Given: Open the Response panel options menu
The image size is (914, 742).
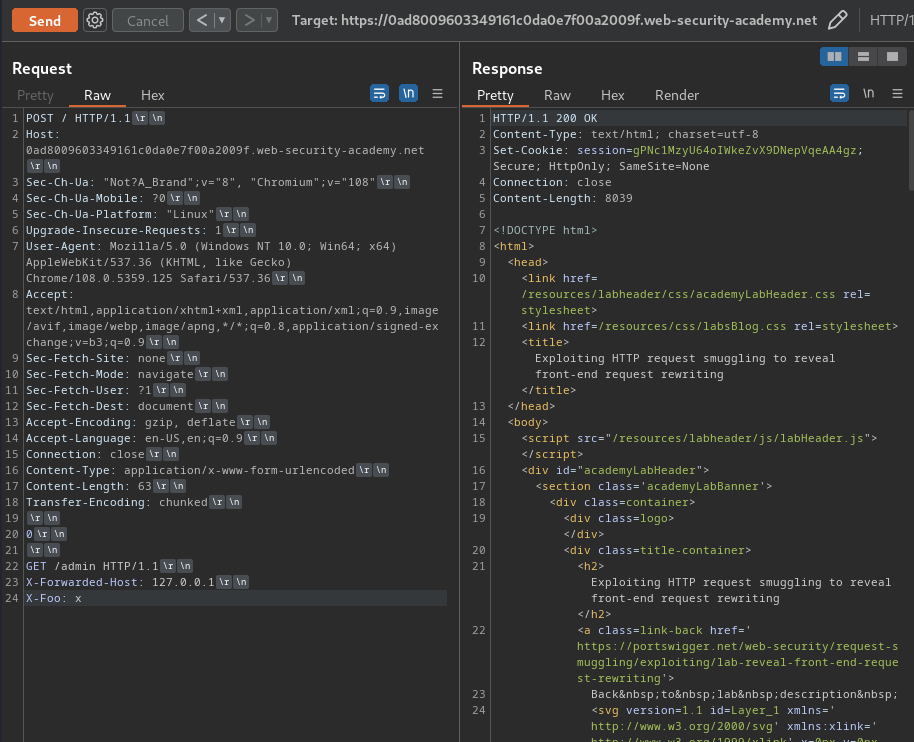Looking at the screenshot, I should point(897,93).
